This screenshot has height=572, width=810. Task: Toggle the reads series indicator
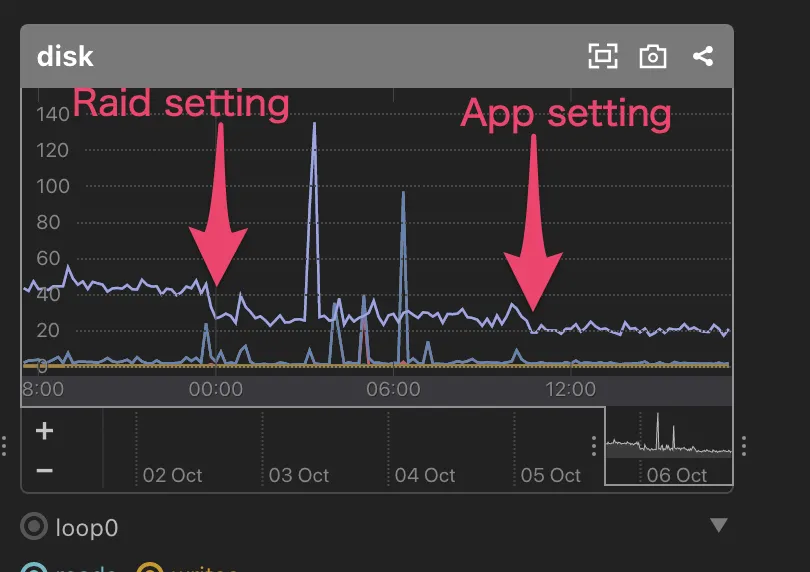pos(35,568)
